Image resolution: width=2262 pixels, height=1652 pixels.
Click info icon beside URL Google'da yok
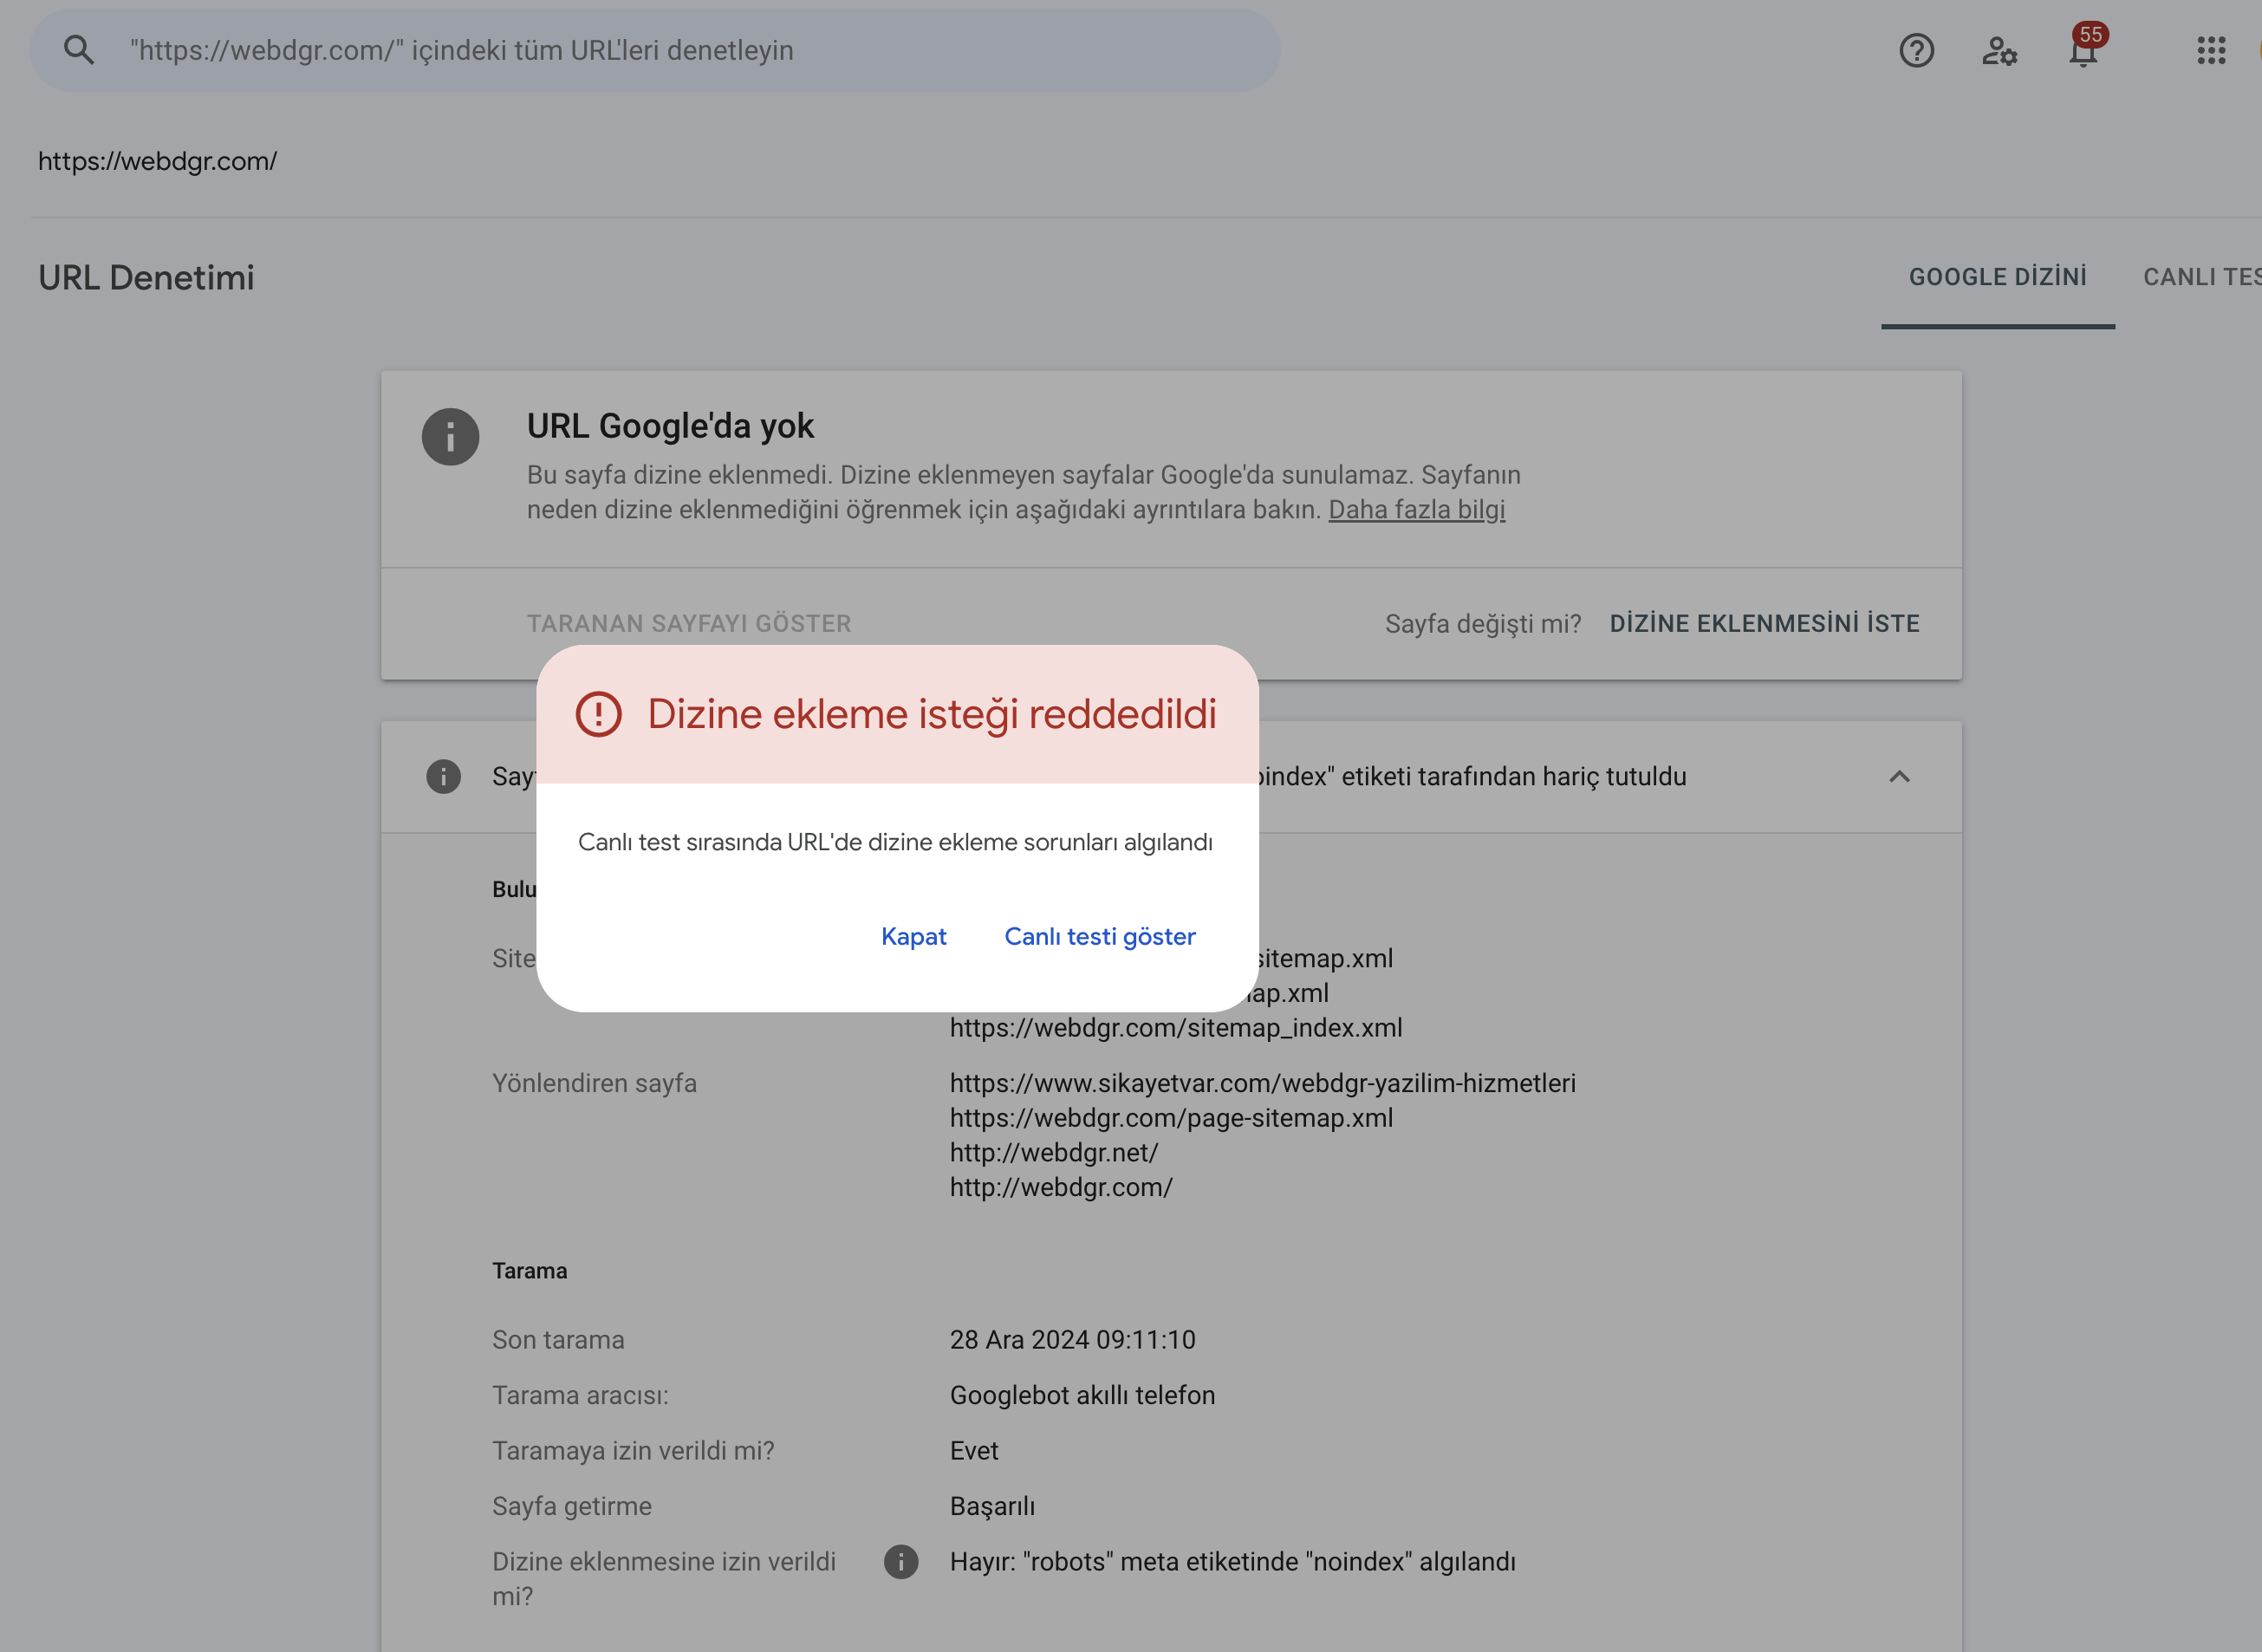click(450, 437)
